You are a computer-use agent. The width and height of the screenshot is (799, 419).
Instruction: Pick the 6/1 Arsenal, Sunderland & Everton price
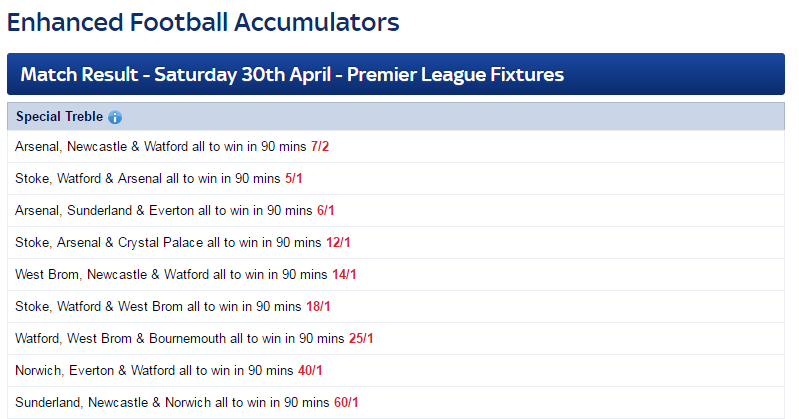click(326, 211)
